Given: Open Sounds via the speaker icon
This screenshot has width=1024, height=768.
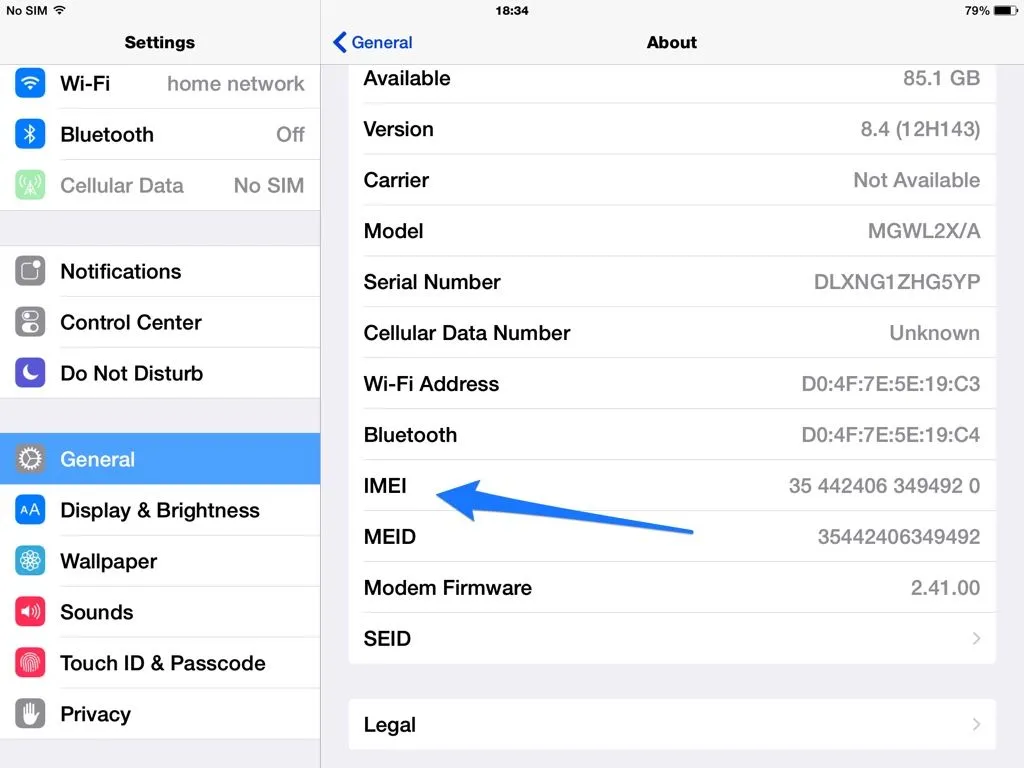Looking at the screenshot, I should [x=30, y=613].
